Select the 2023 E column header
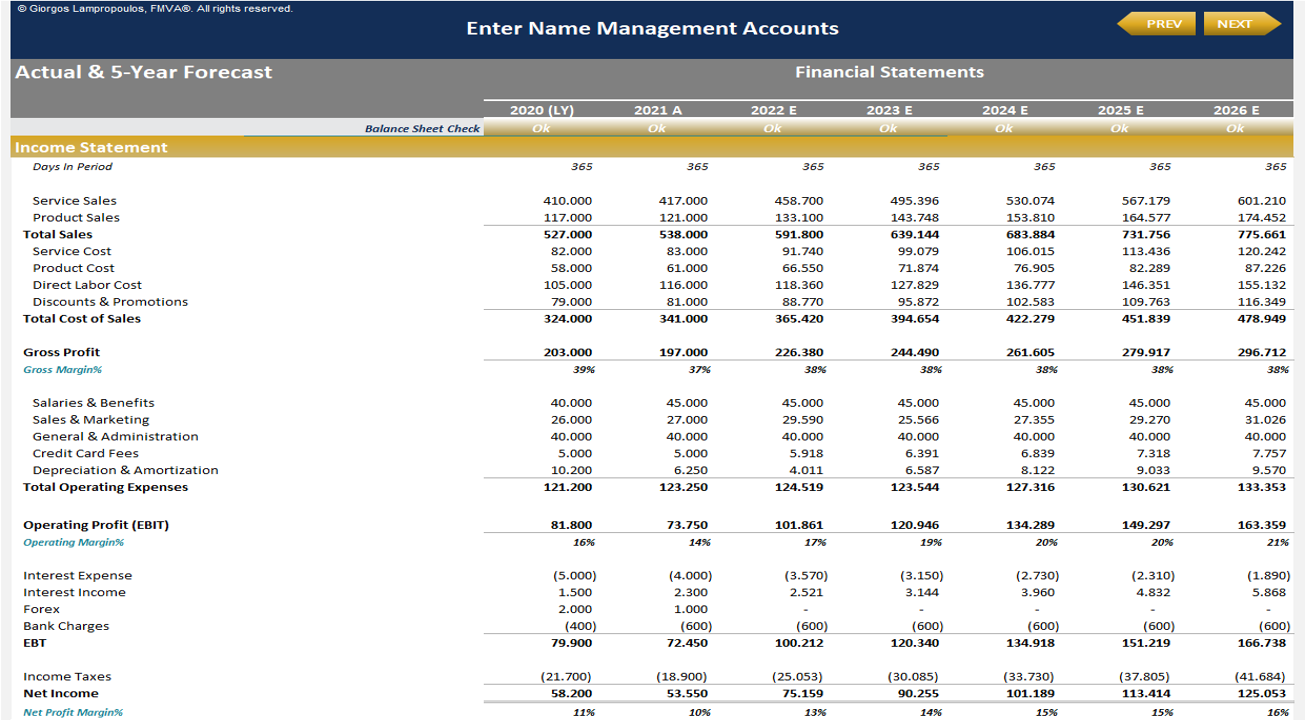Screen dimensions: 1305x720 pos(889,110)
